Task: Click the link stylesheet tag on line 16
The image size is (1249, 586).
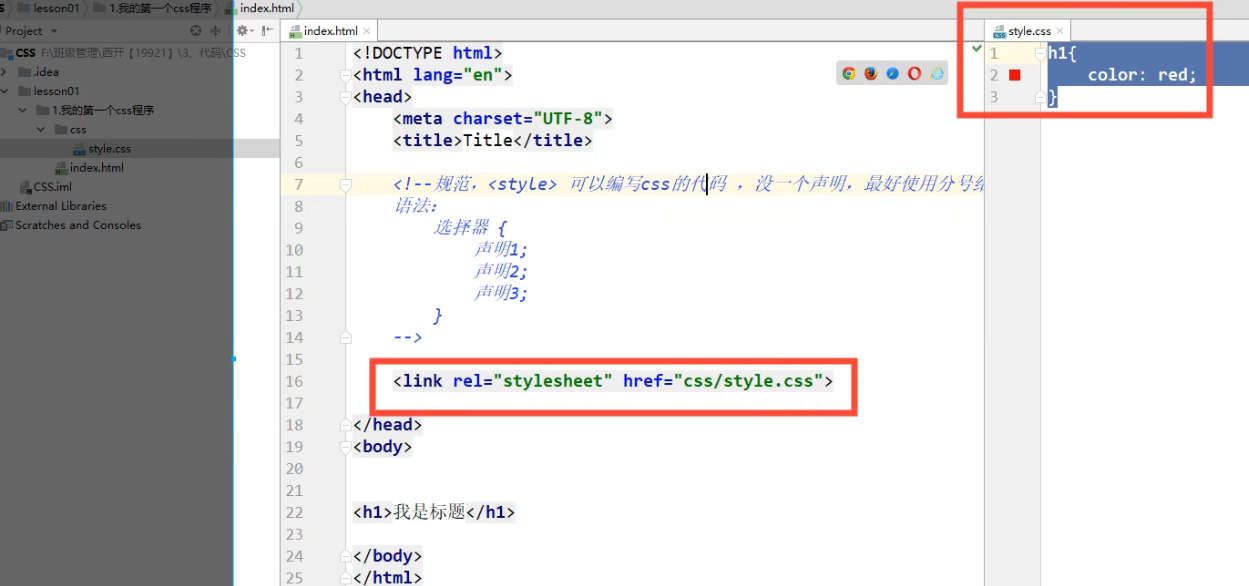Action: tap(613, 381)
